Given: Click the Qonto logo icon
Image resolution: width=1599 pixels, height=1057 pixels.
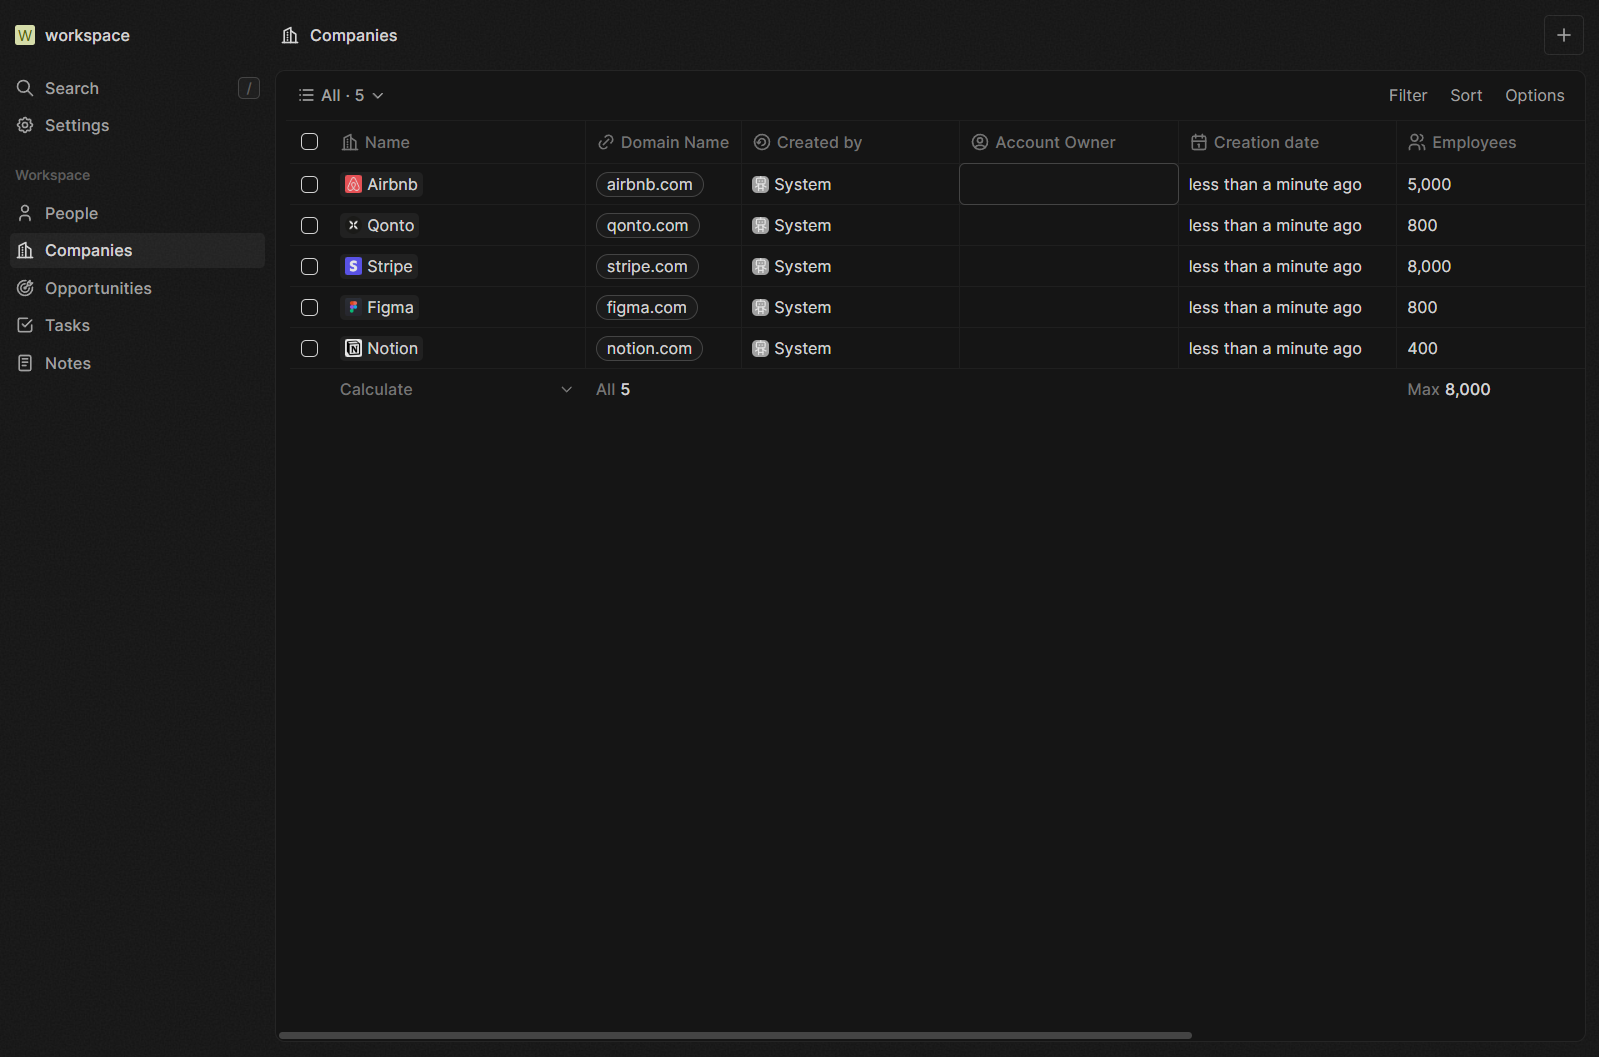Looking at the screenshot, I should click(353, 225).
